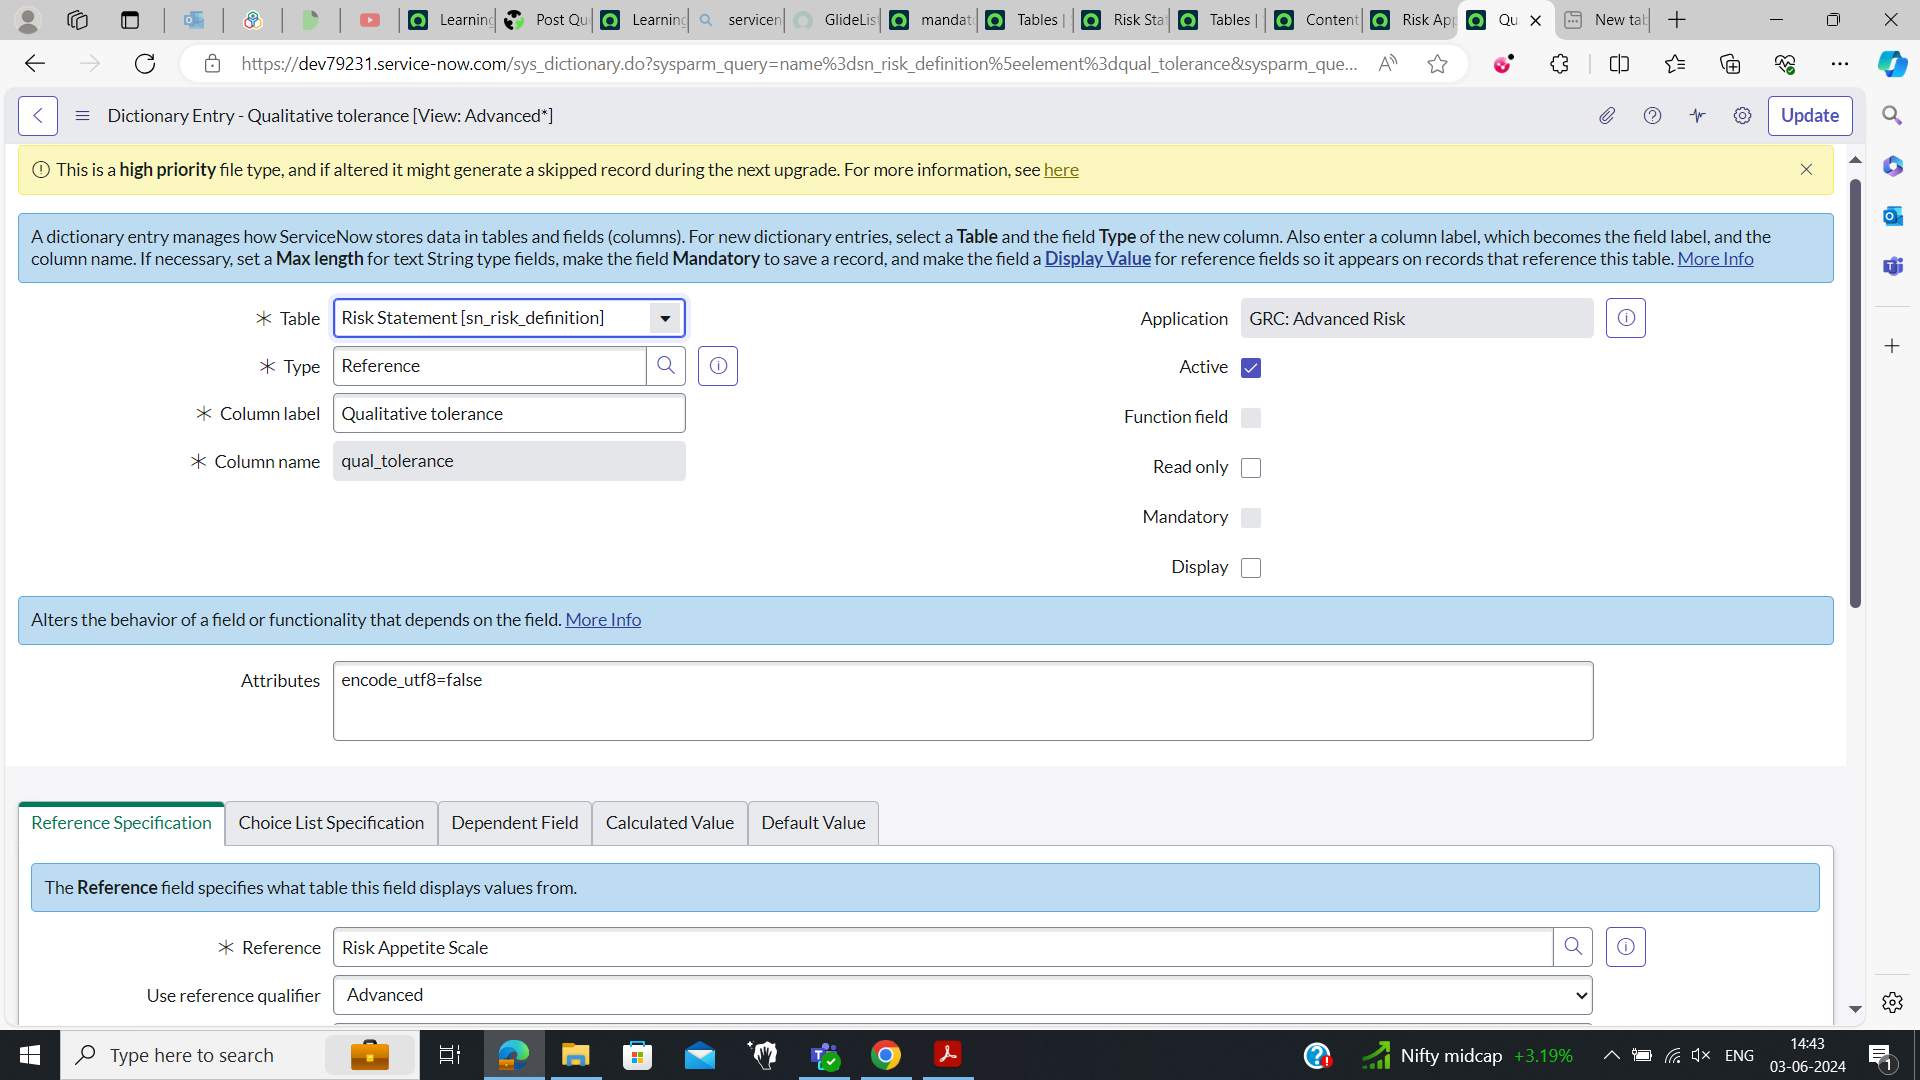Image resolution: width=1920 pixels, height=1080 pixels.
Task: Click the Update button
Action: pyautogui.click(x=1810, y=116)
